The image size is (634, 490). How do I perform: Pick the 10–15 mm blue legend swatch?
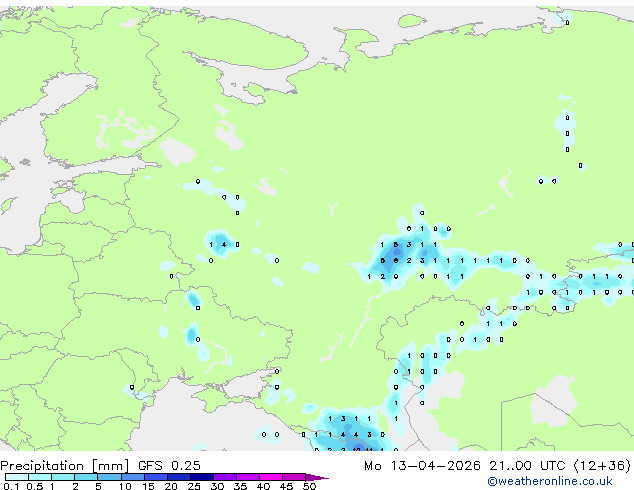coord(136,478)
